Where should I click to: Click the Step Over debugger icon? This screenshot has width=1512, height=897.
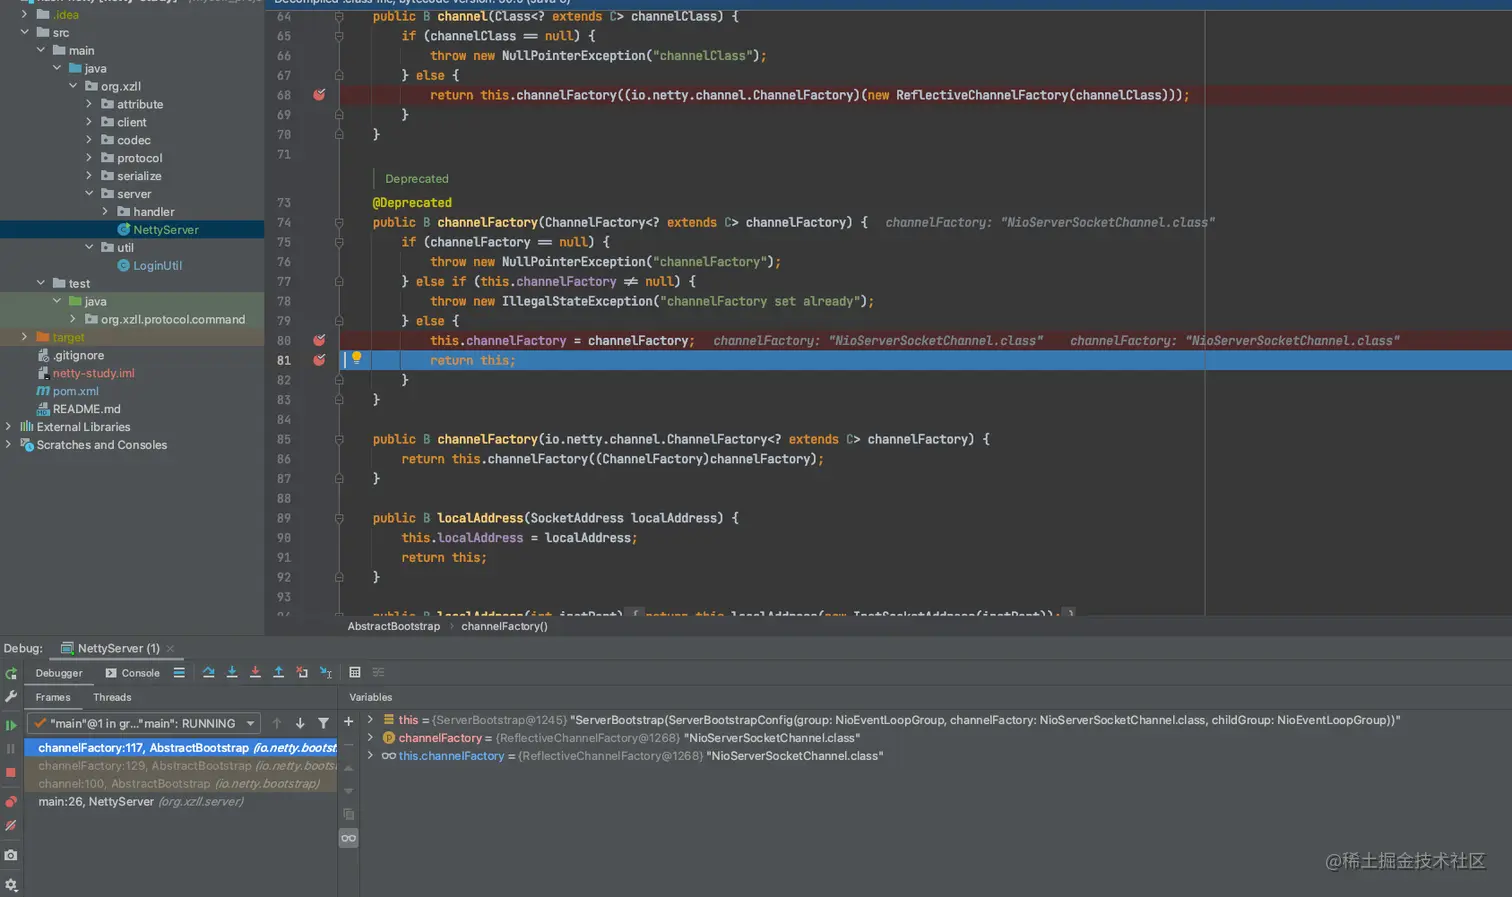pyautogui.click(x=208, y=673)
